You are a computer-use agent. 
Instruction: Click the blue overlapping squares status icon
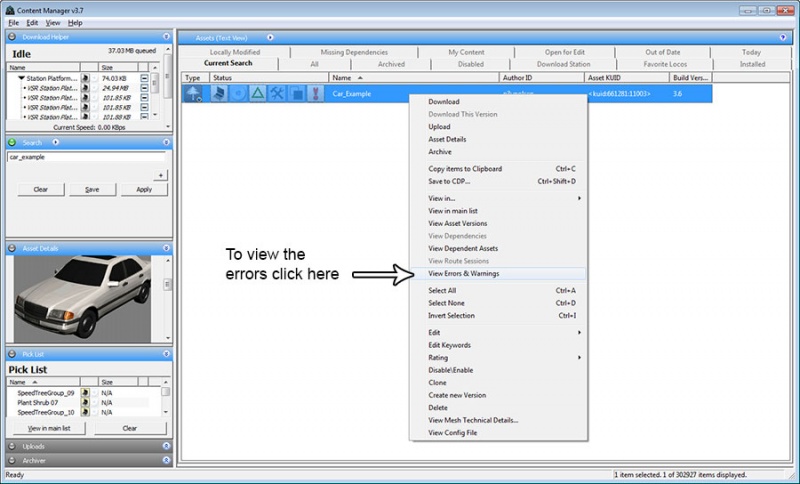(x=296, y=94)
